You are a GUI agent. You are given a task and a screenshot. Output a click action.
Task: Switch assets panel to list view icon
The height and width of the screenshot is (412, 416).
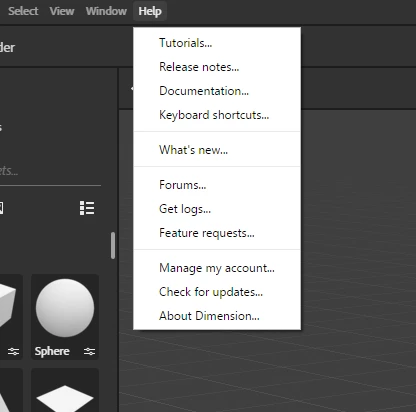click(x=87, y=208)
